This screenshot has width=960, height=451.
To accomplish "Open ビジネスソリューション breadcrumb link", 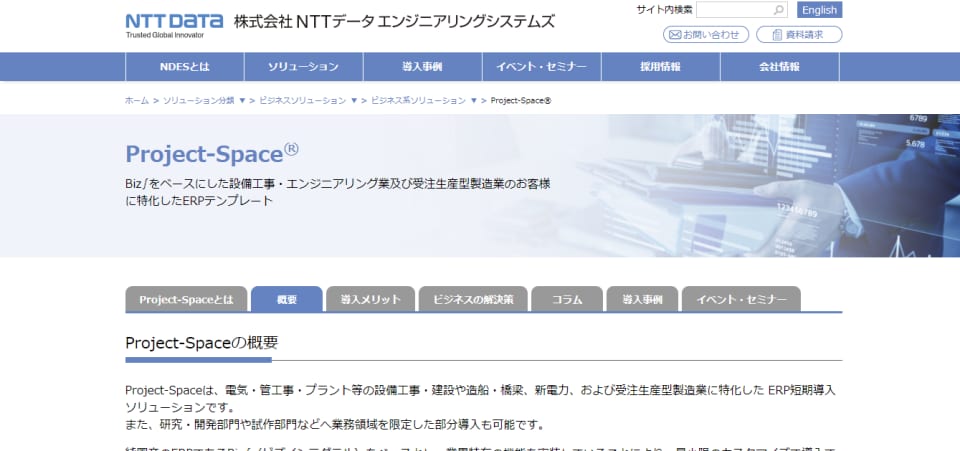I will [x=302, y=100].
